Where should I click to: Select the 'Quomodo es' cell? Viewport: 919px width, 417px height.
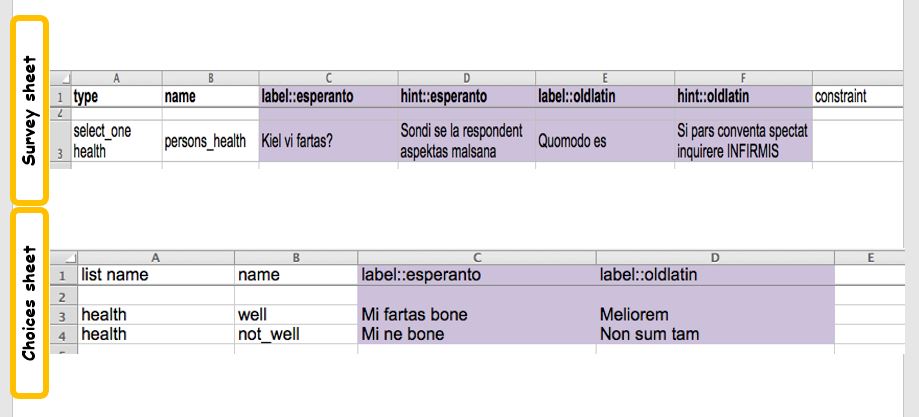point(604,141)
